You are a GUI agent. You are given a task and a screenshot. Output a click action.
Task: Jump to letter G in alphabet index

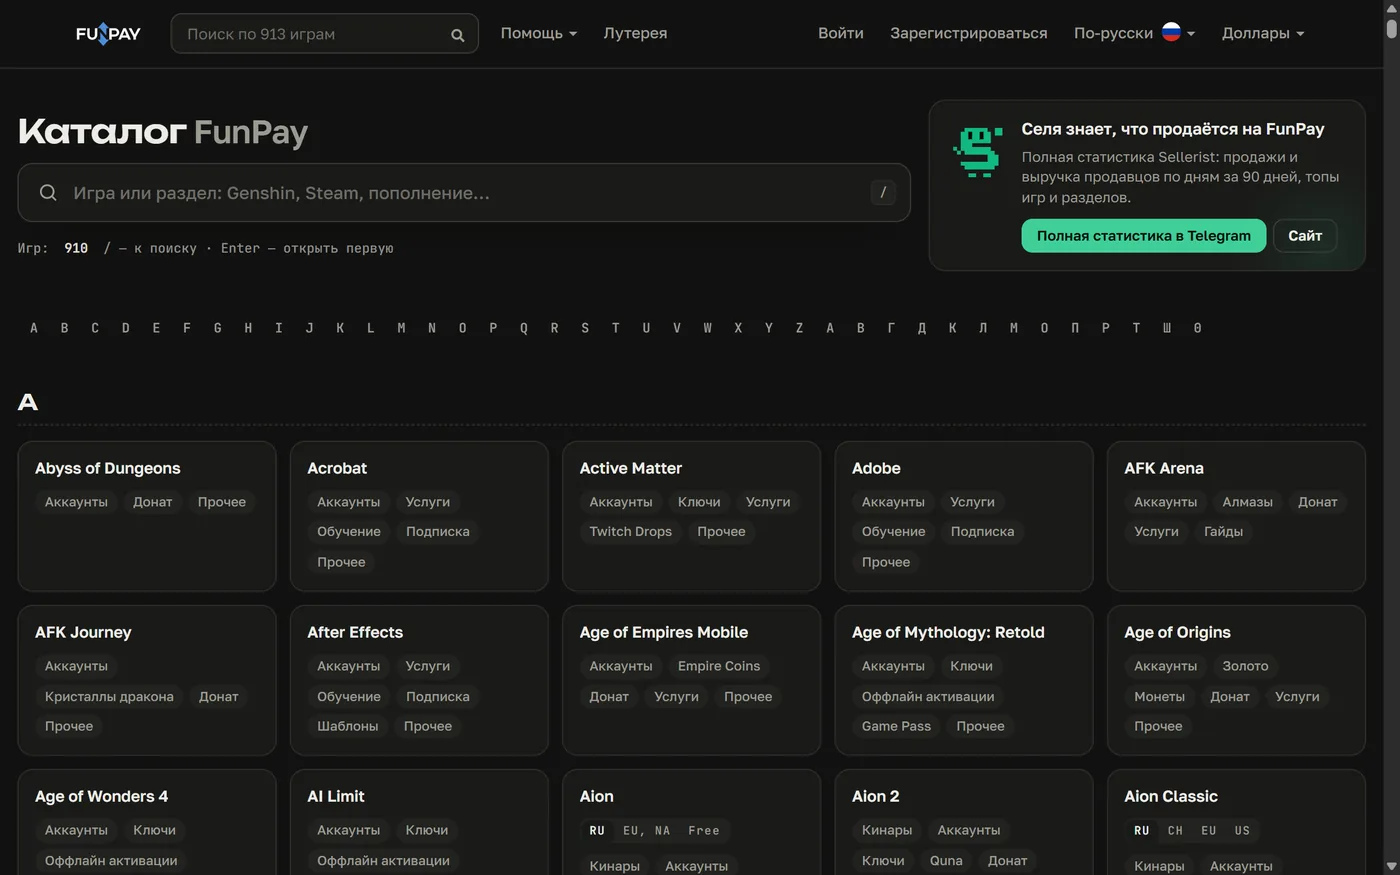tap(217, 328)
